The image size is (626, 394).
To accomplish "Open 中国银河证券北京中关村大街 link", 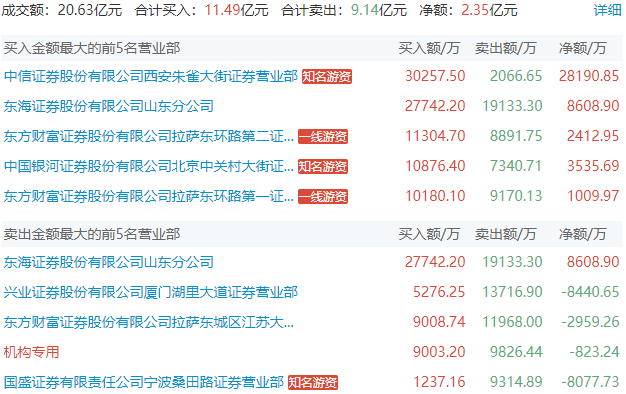I will click(x=149, y=166).
